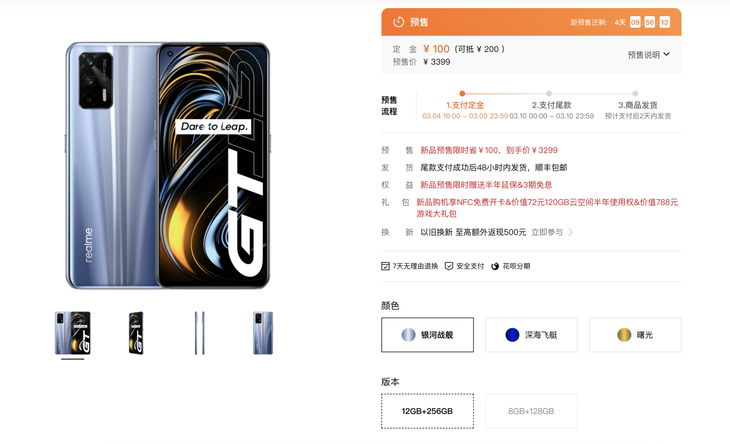
Task: Choose the 12GB+256GB version
Action: (427, 411)
